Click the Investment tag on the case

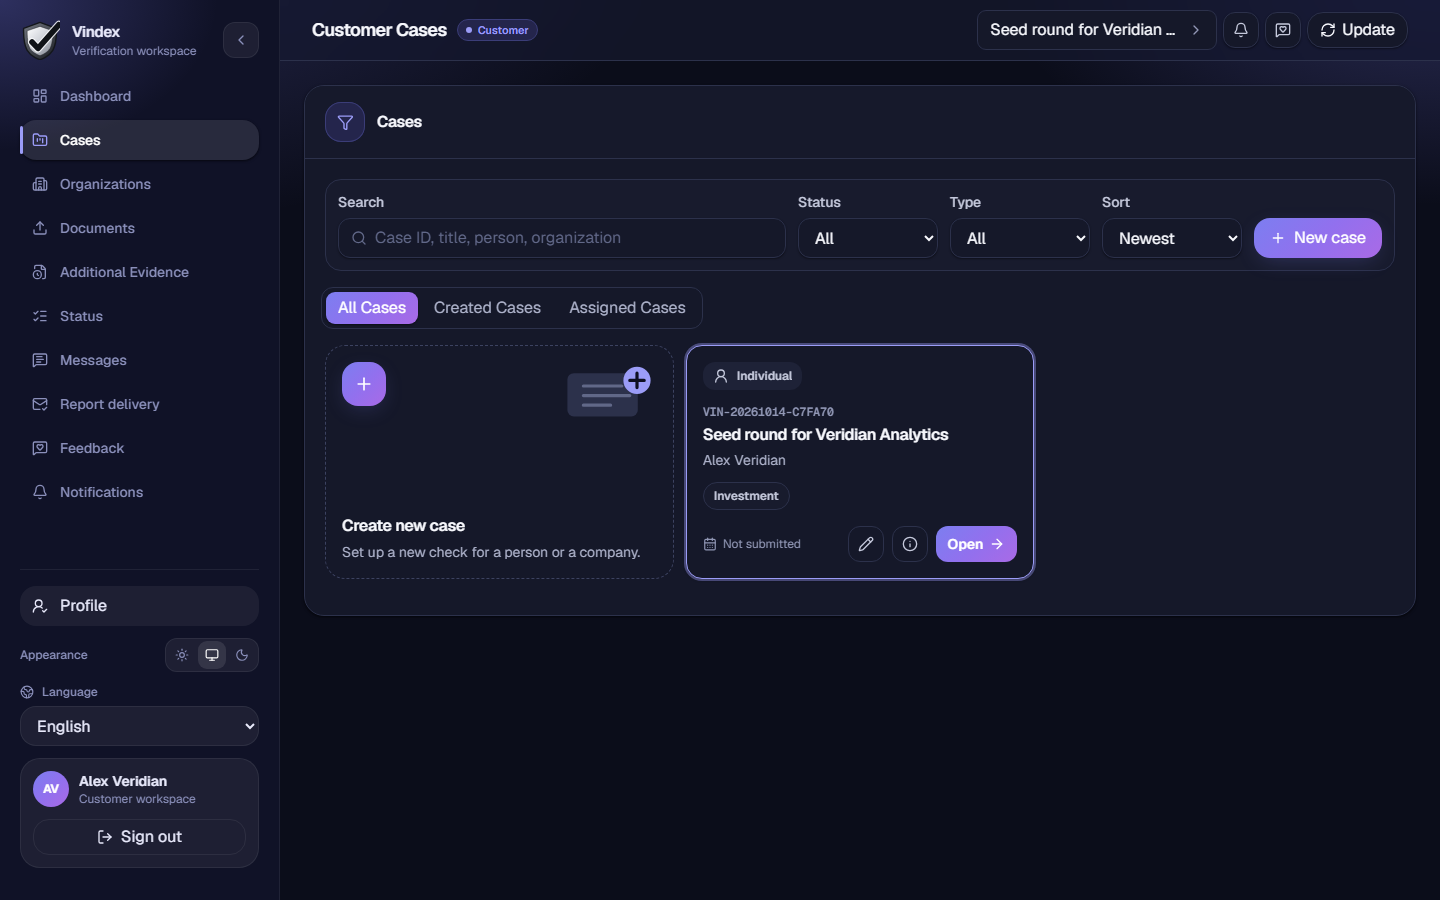(746, 496)
